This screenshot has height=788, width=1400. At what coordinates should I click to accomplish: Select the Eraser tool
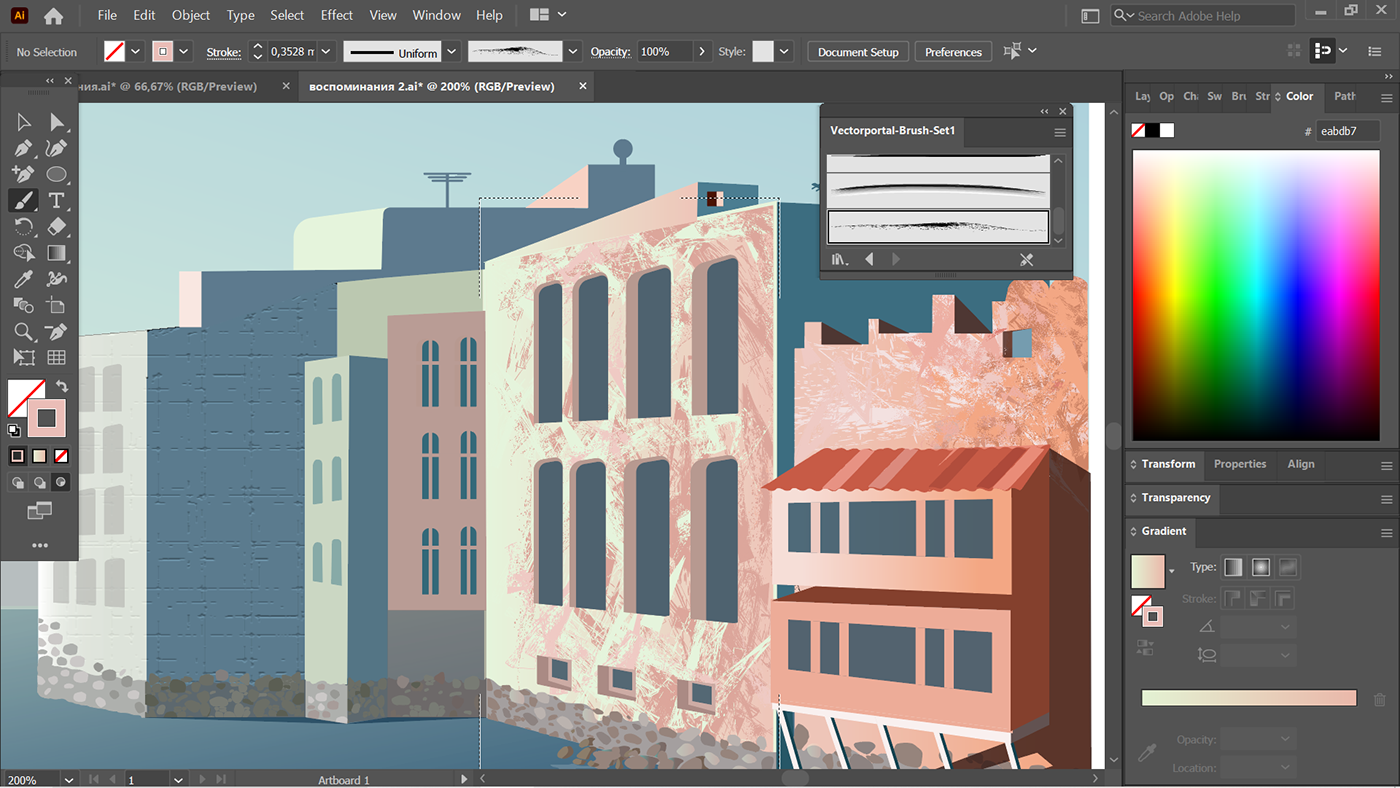pos(56,227)
